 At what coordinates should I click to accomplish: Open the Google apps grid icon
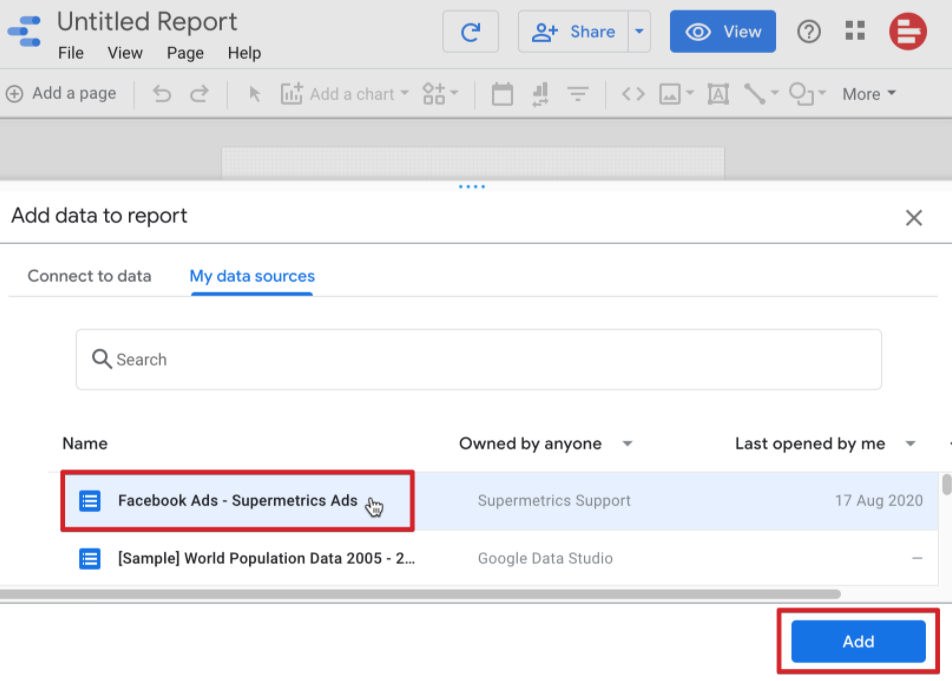point(855,31)
